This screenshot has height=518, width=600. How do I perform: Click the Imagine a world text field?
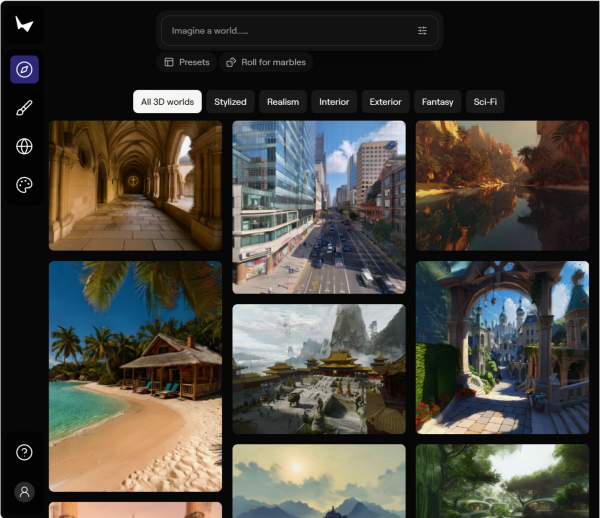pyautogui.click(x=290, y=31)
